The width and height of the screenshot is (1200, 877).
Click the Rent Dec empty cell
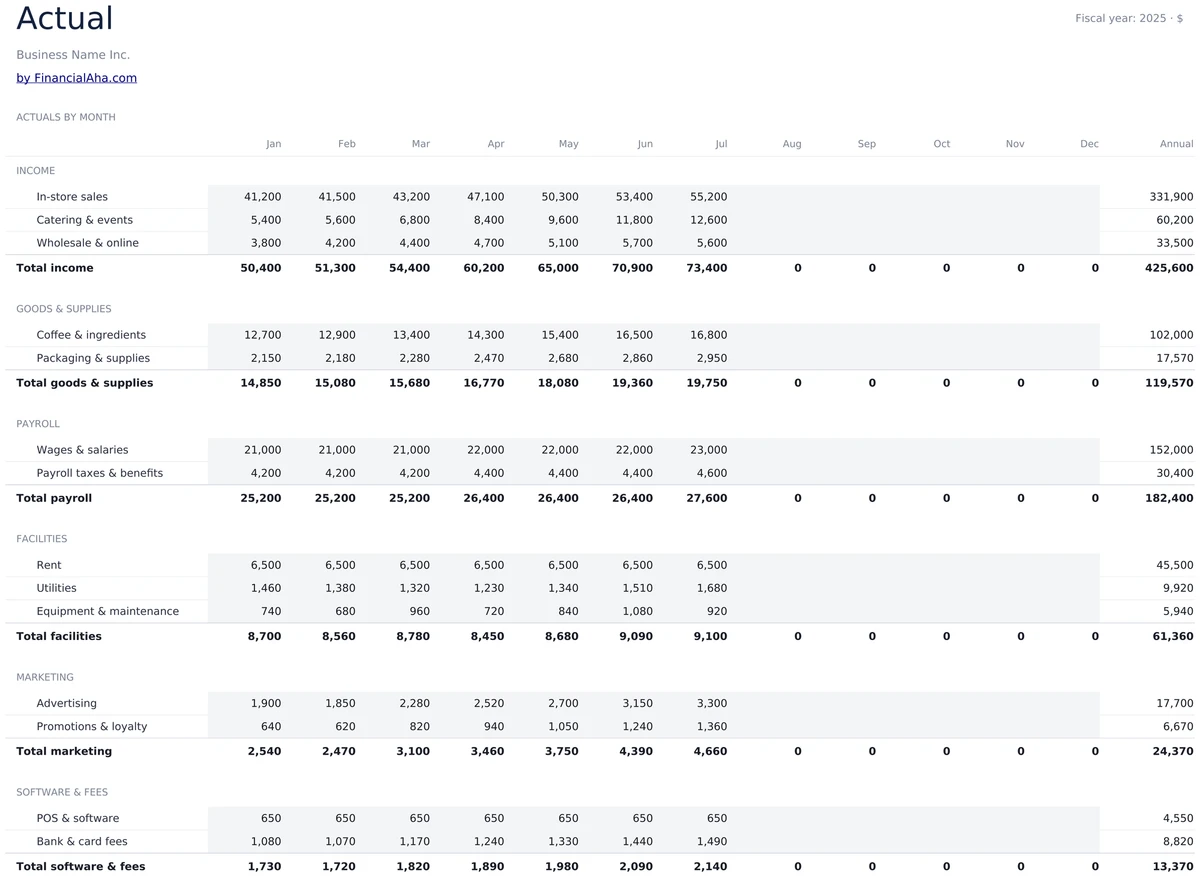click(x=1063, y=565)
